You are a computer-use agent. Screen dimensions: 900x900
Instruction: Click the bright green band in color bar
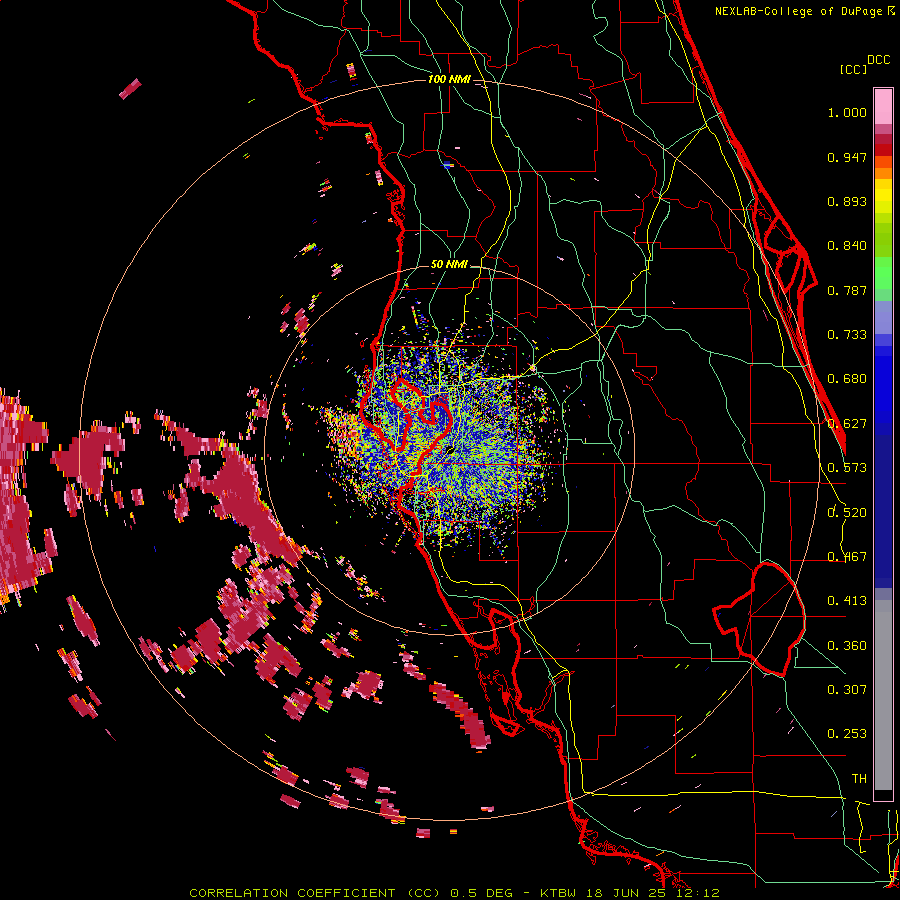883,272
